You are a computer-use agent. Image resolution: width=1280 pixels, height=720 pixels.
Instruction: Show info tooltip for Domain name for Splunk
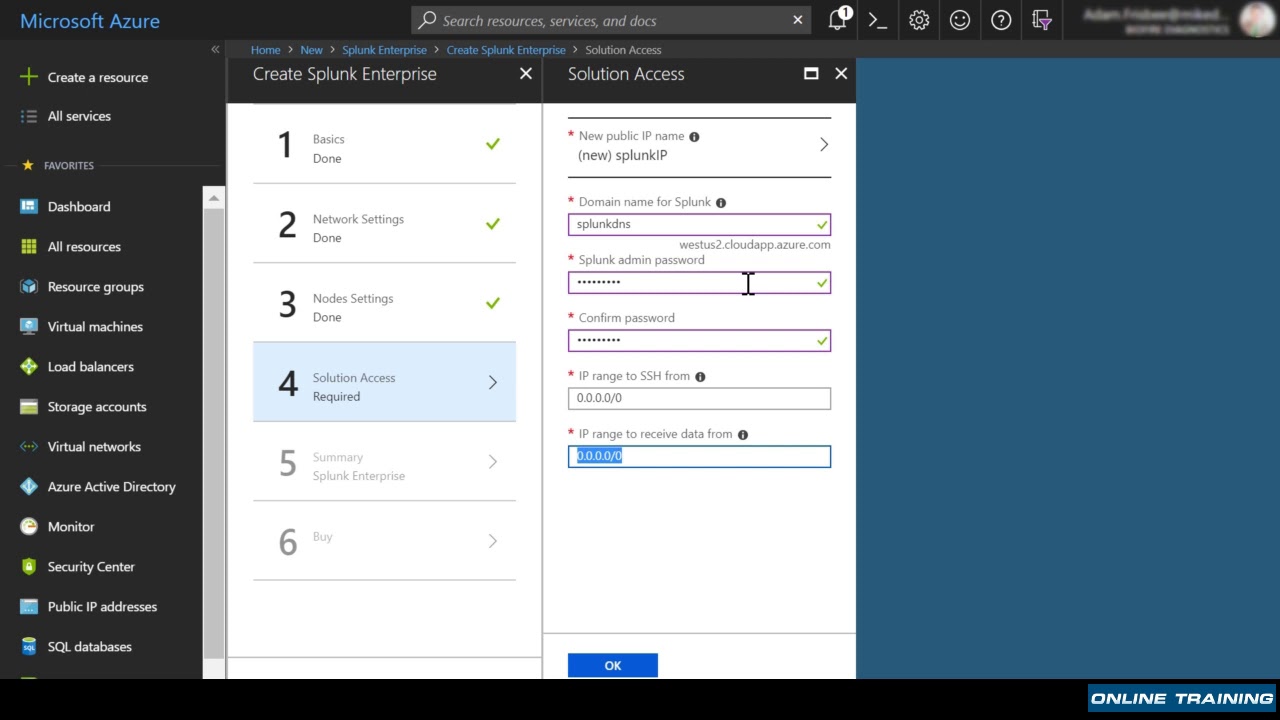721,202
